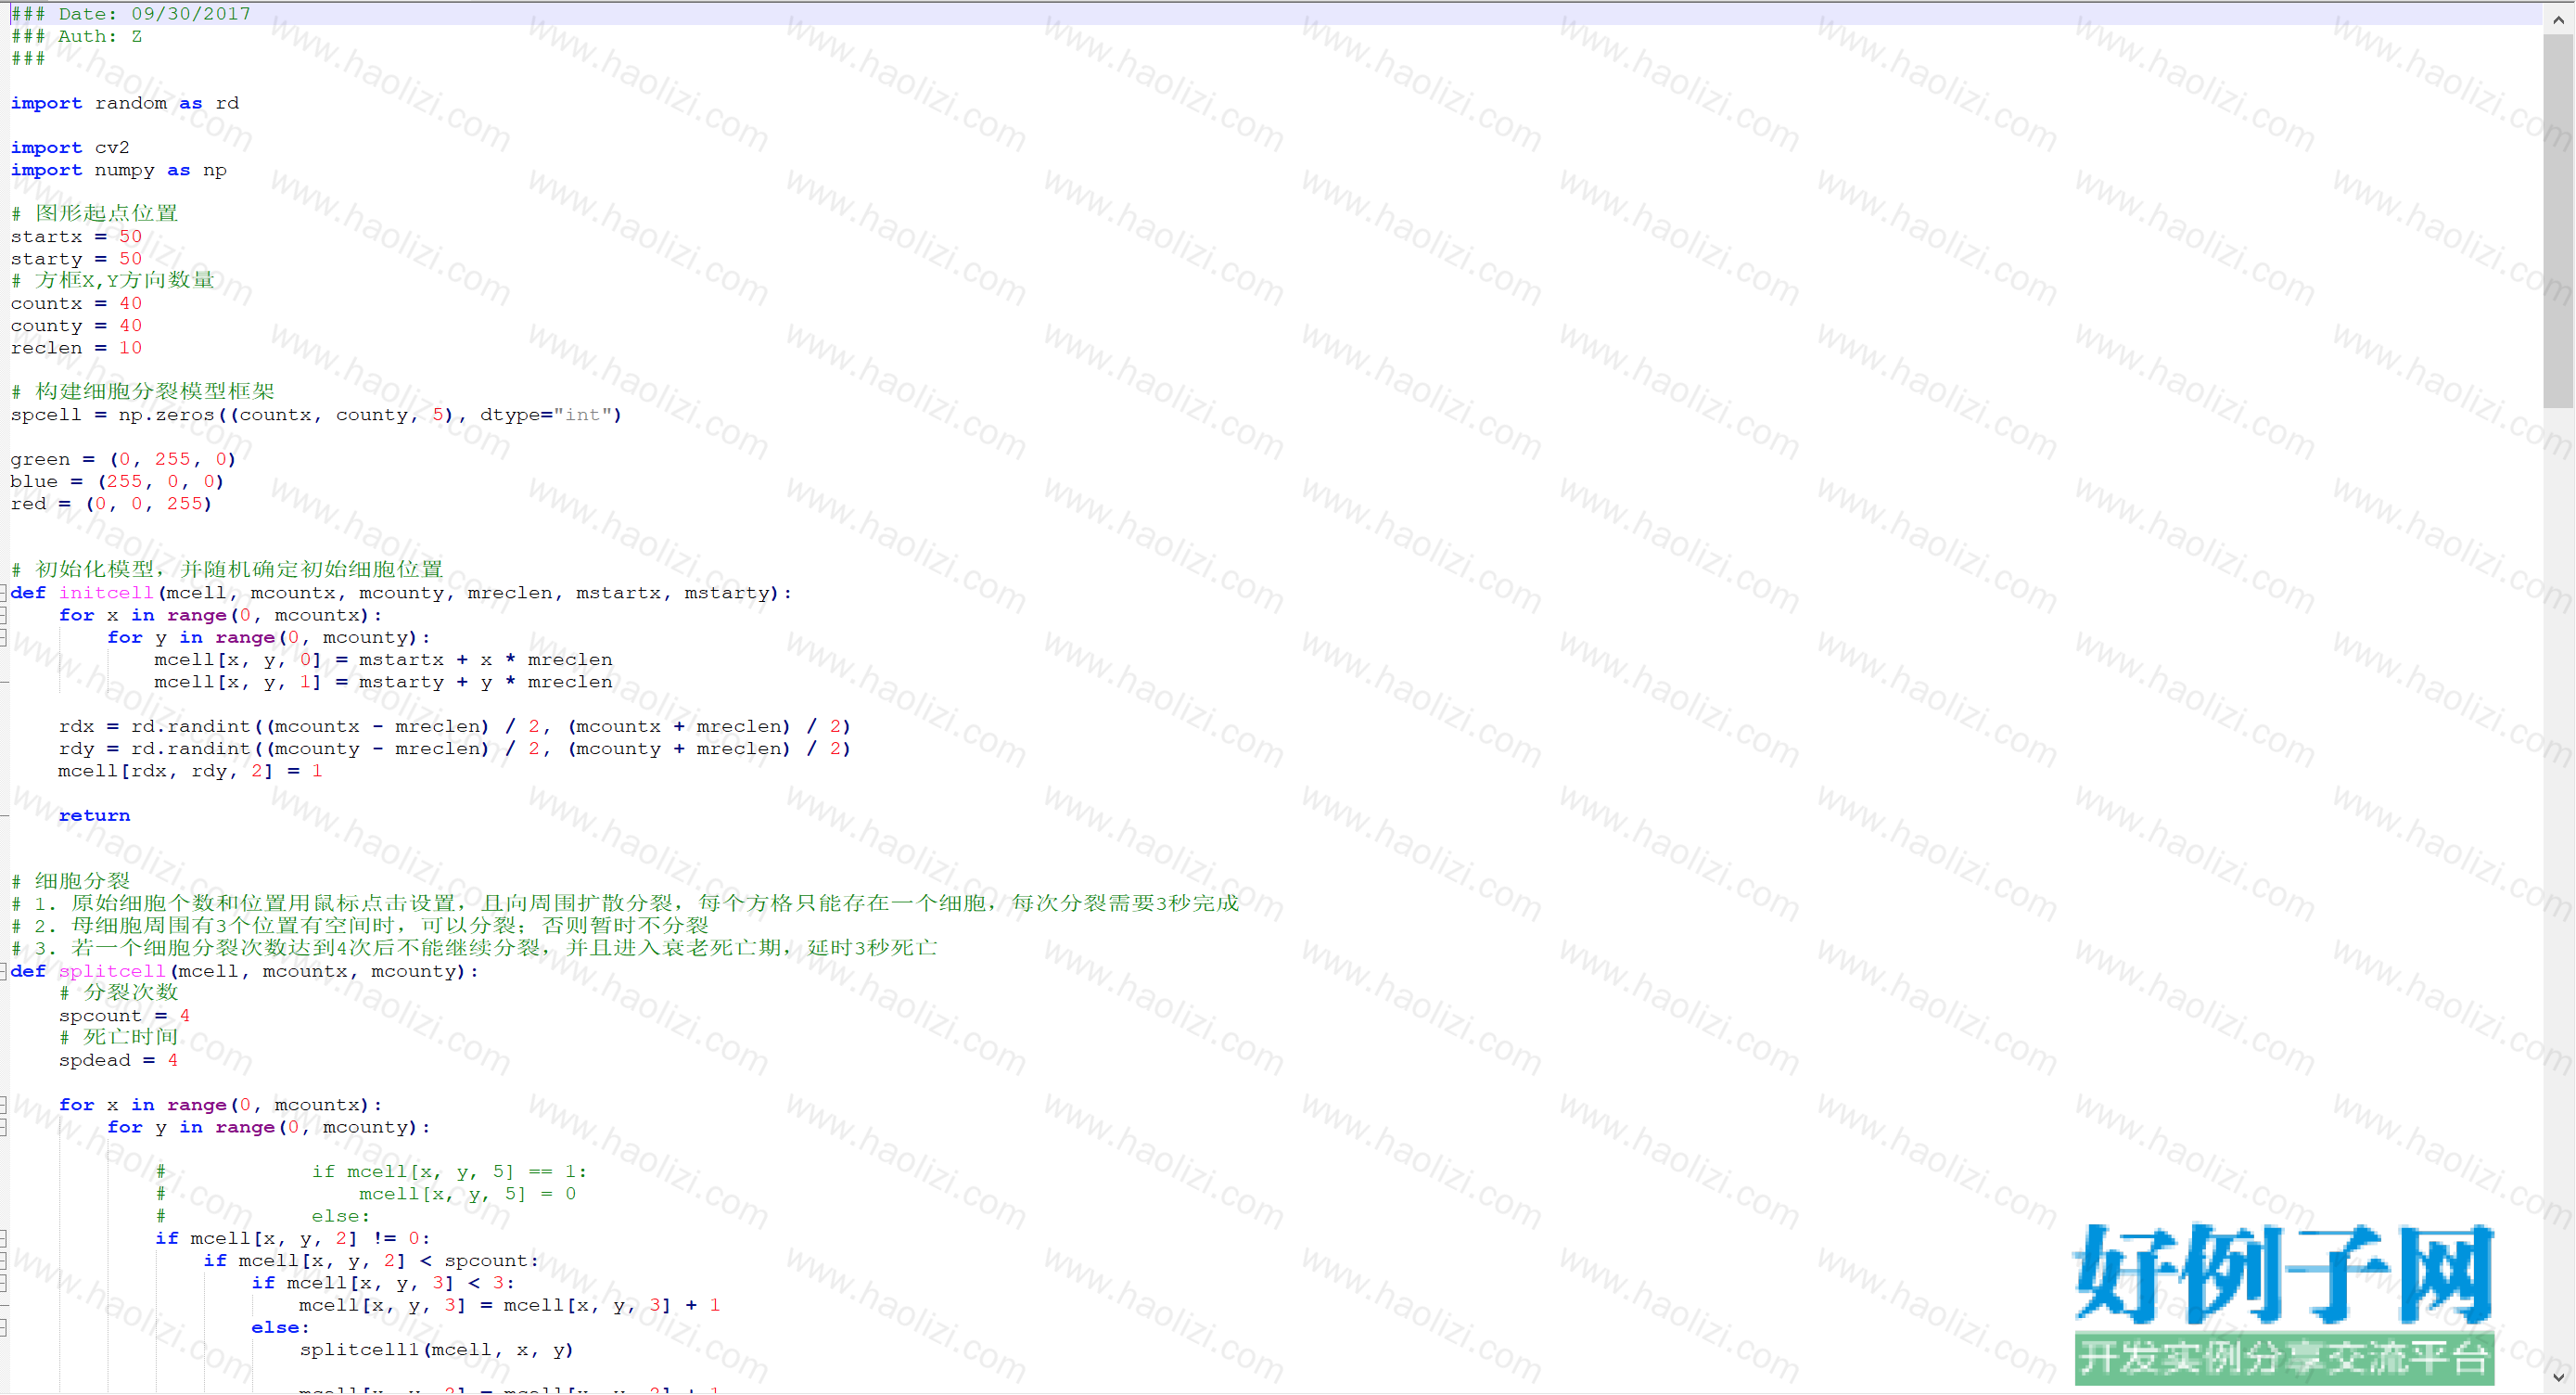Click the '### Auth: Z' comment line

(x=76, y=36)
